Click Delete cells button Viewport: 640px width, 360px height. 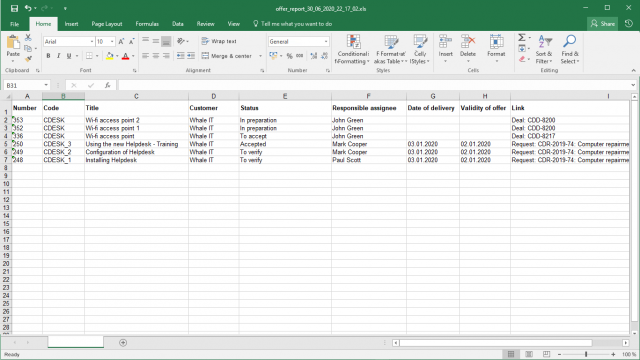pyautogui.click(x=468, y=49)
